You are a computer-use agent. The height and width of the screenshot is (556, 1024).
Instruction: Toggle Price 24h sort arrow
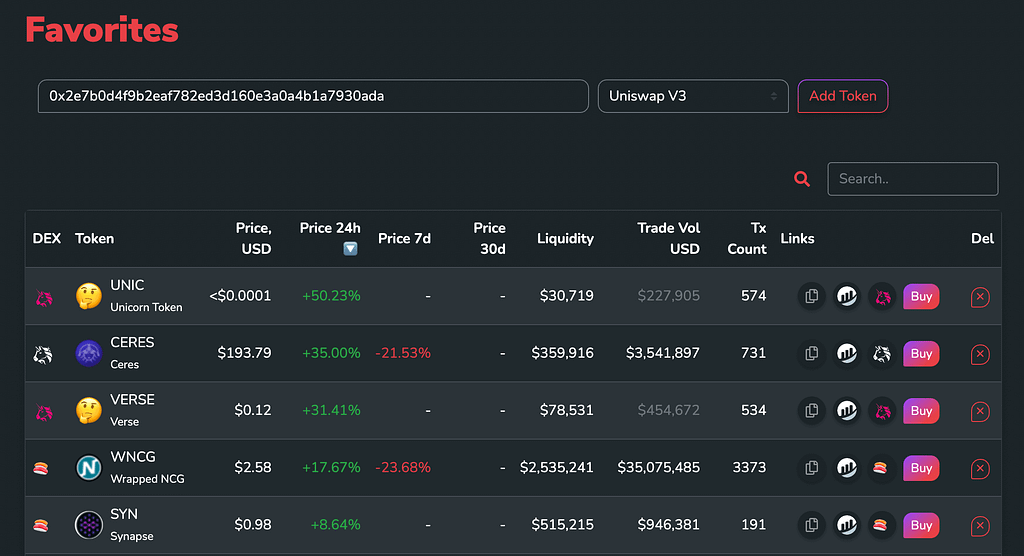tap(350, 249)
